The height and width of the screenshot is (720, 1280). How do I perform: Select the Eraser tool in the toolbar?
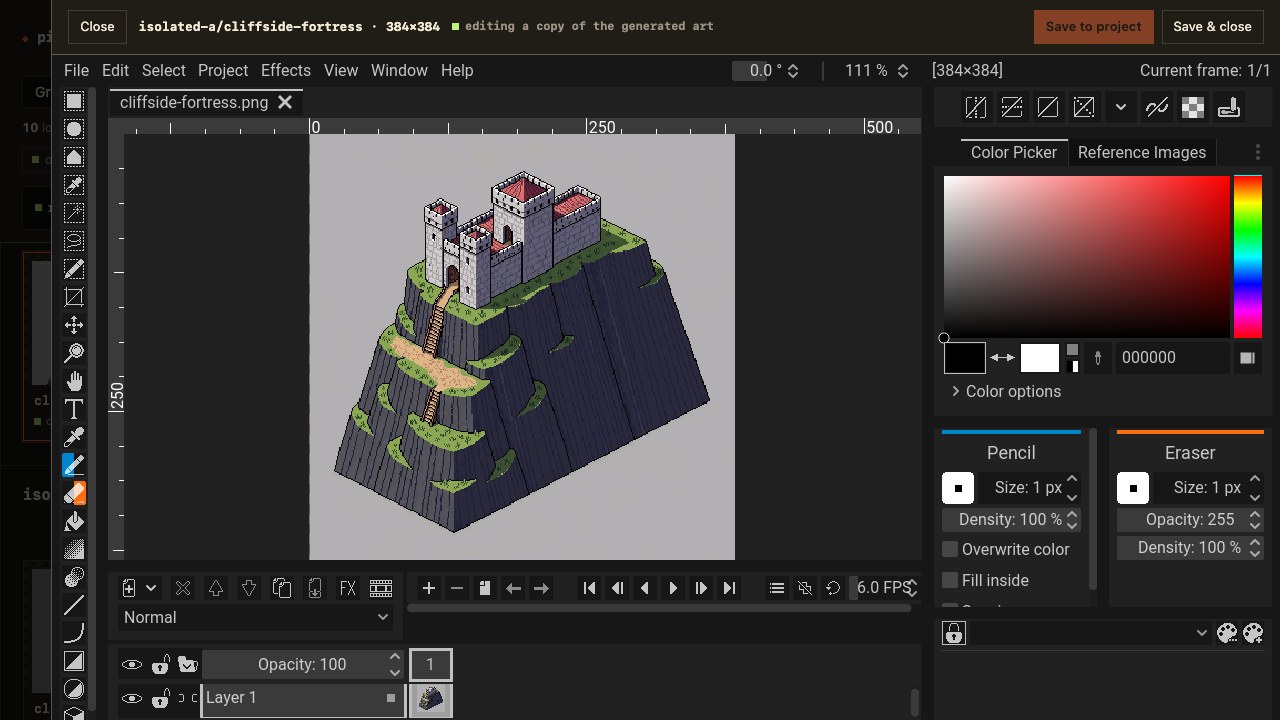74,493
